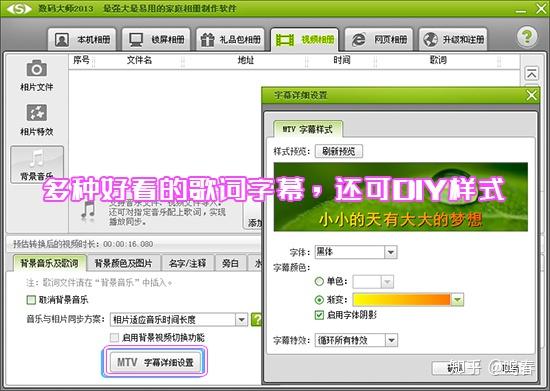Click the small green help icon near sync dropdown
Screen dimensions: 550x391
click(x=256, y=319)
